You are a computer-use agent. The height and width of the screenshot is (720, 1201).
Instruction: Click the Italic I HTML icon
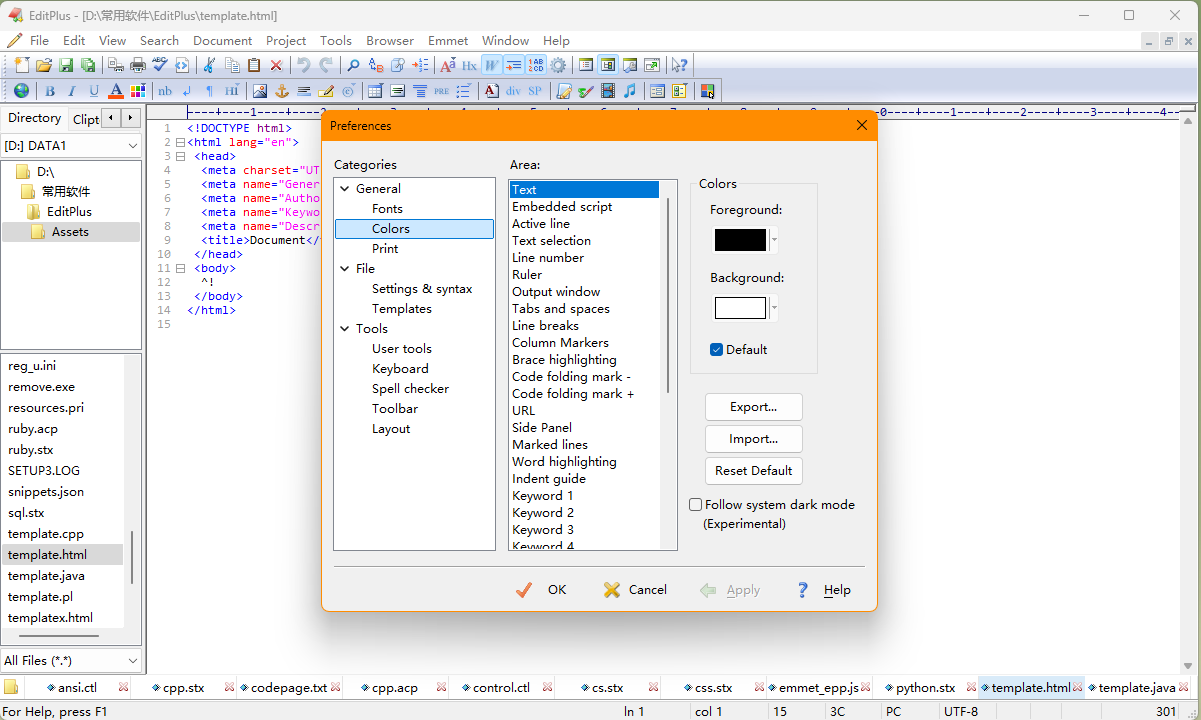(x=72, y=91)
